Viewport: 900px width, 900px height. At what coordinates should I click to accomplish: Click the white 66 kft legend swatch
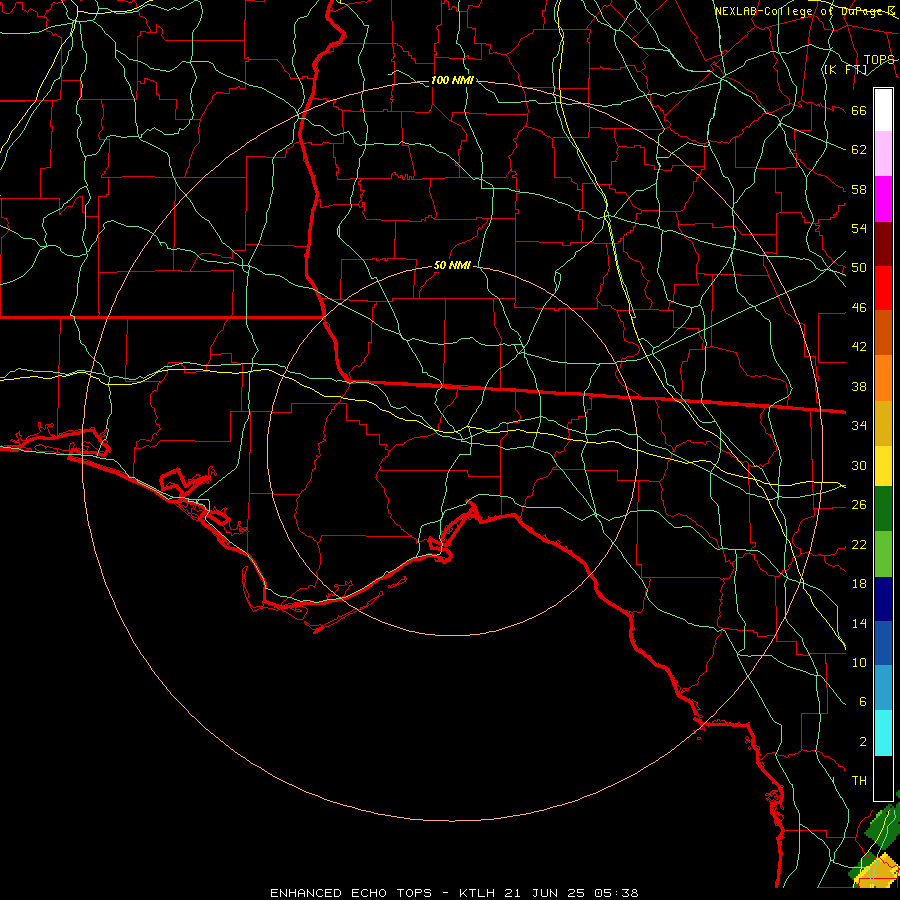883,110
